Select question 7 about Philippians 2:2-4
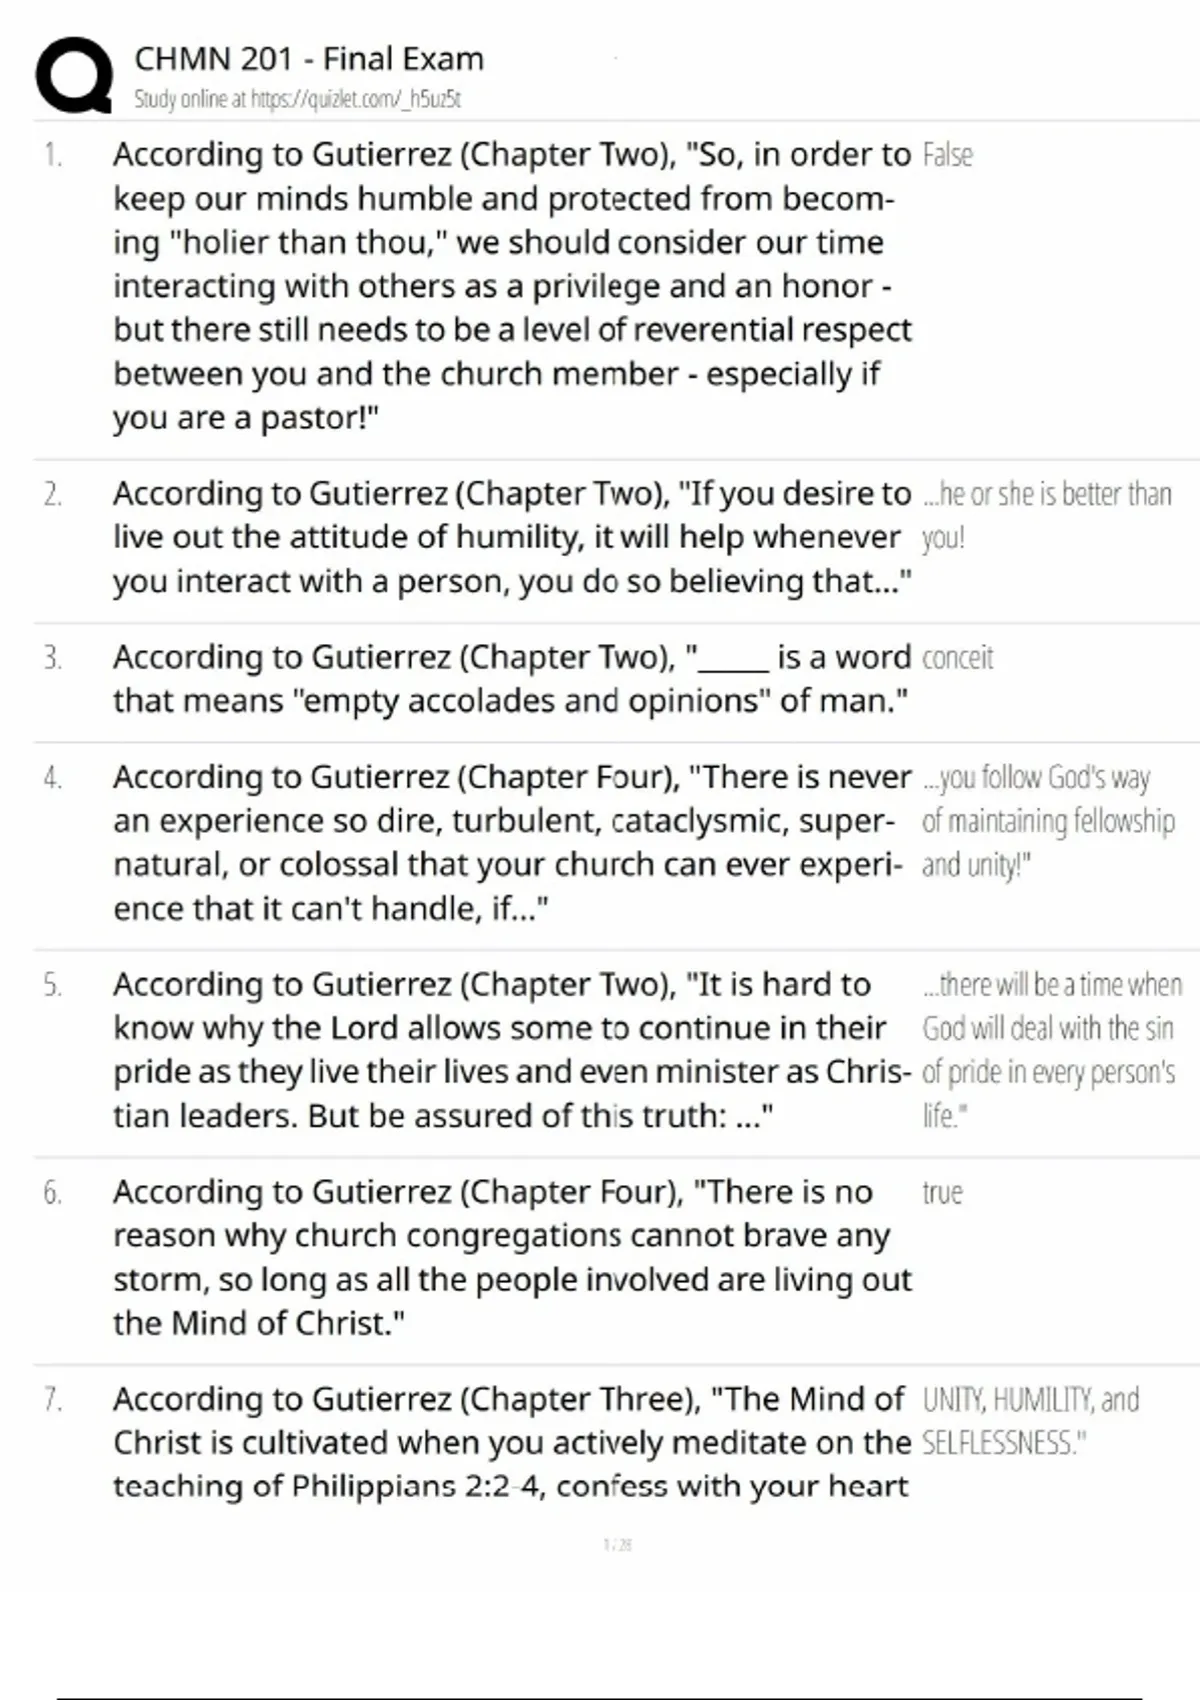This screenshot has width=1200, height=1700. pyautogui.click(x=512, y=1442)
